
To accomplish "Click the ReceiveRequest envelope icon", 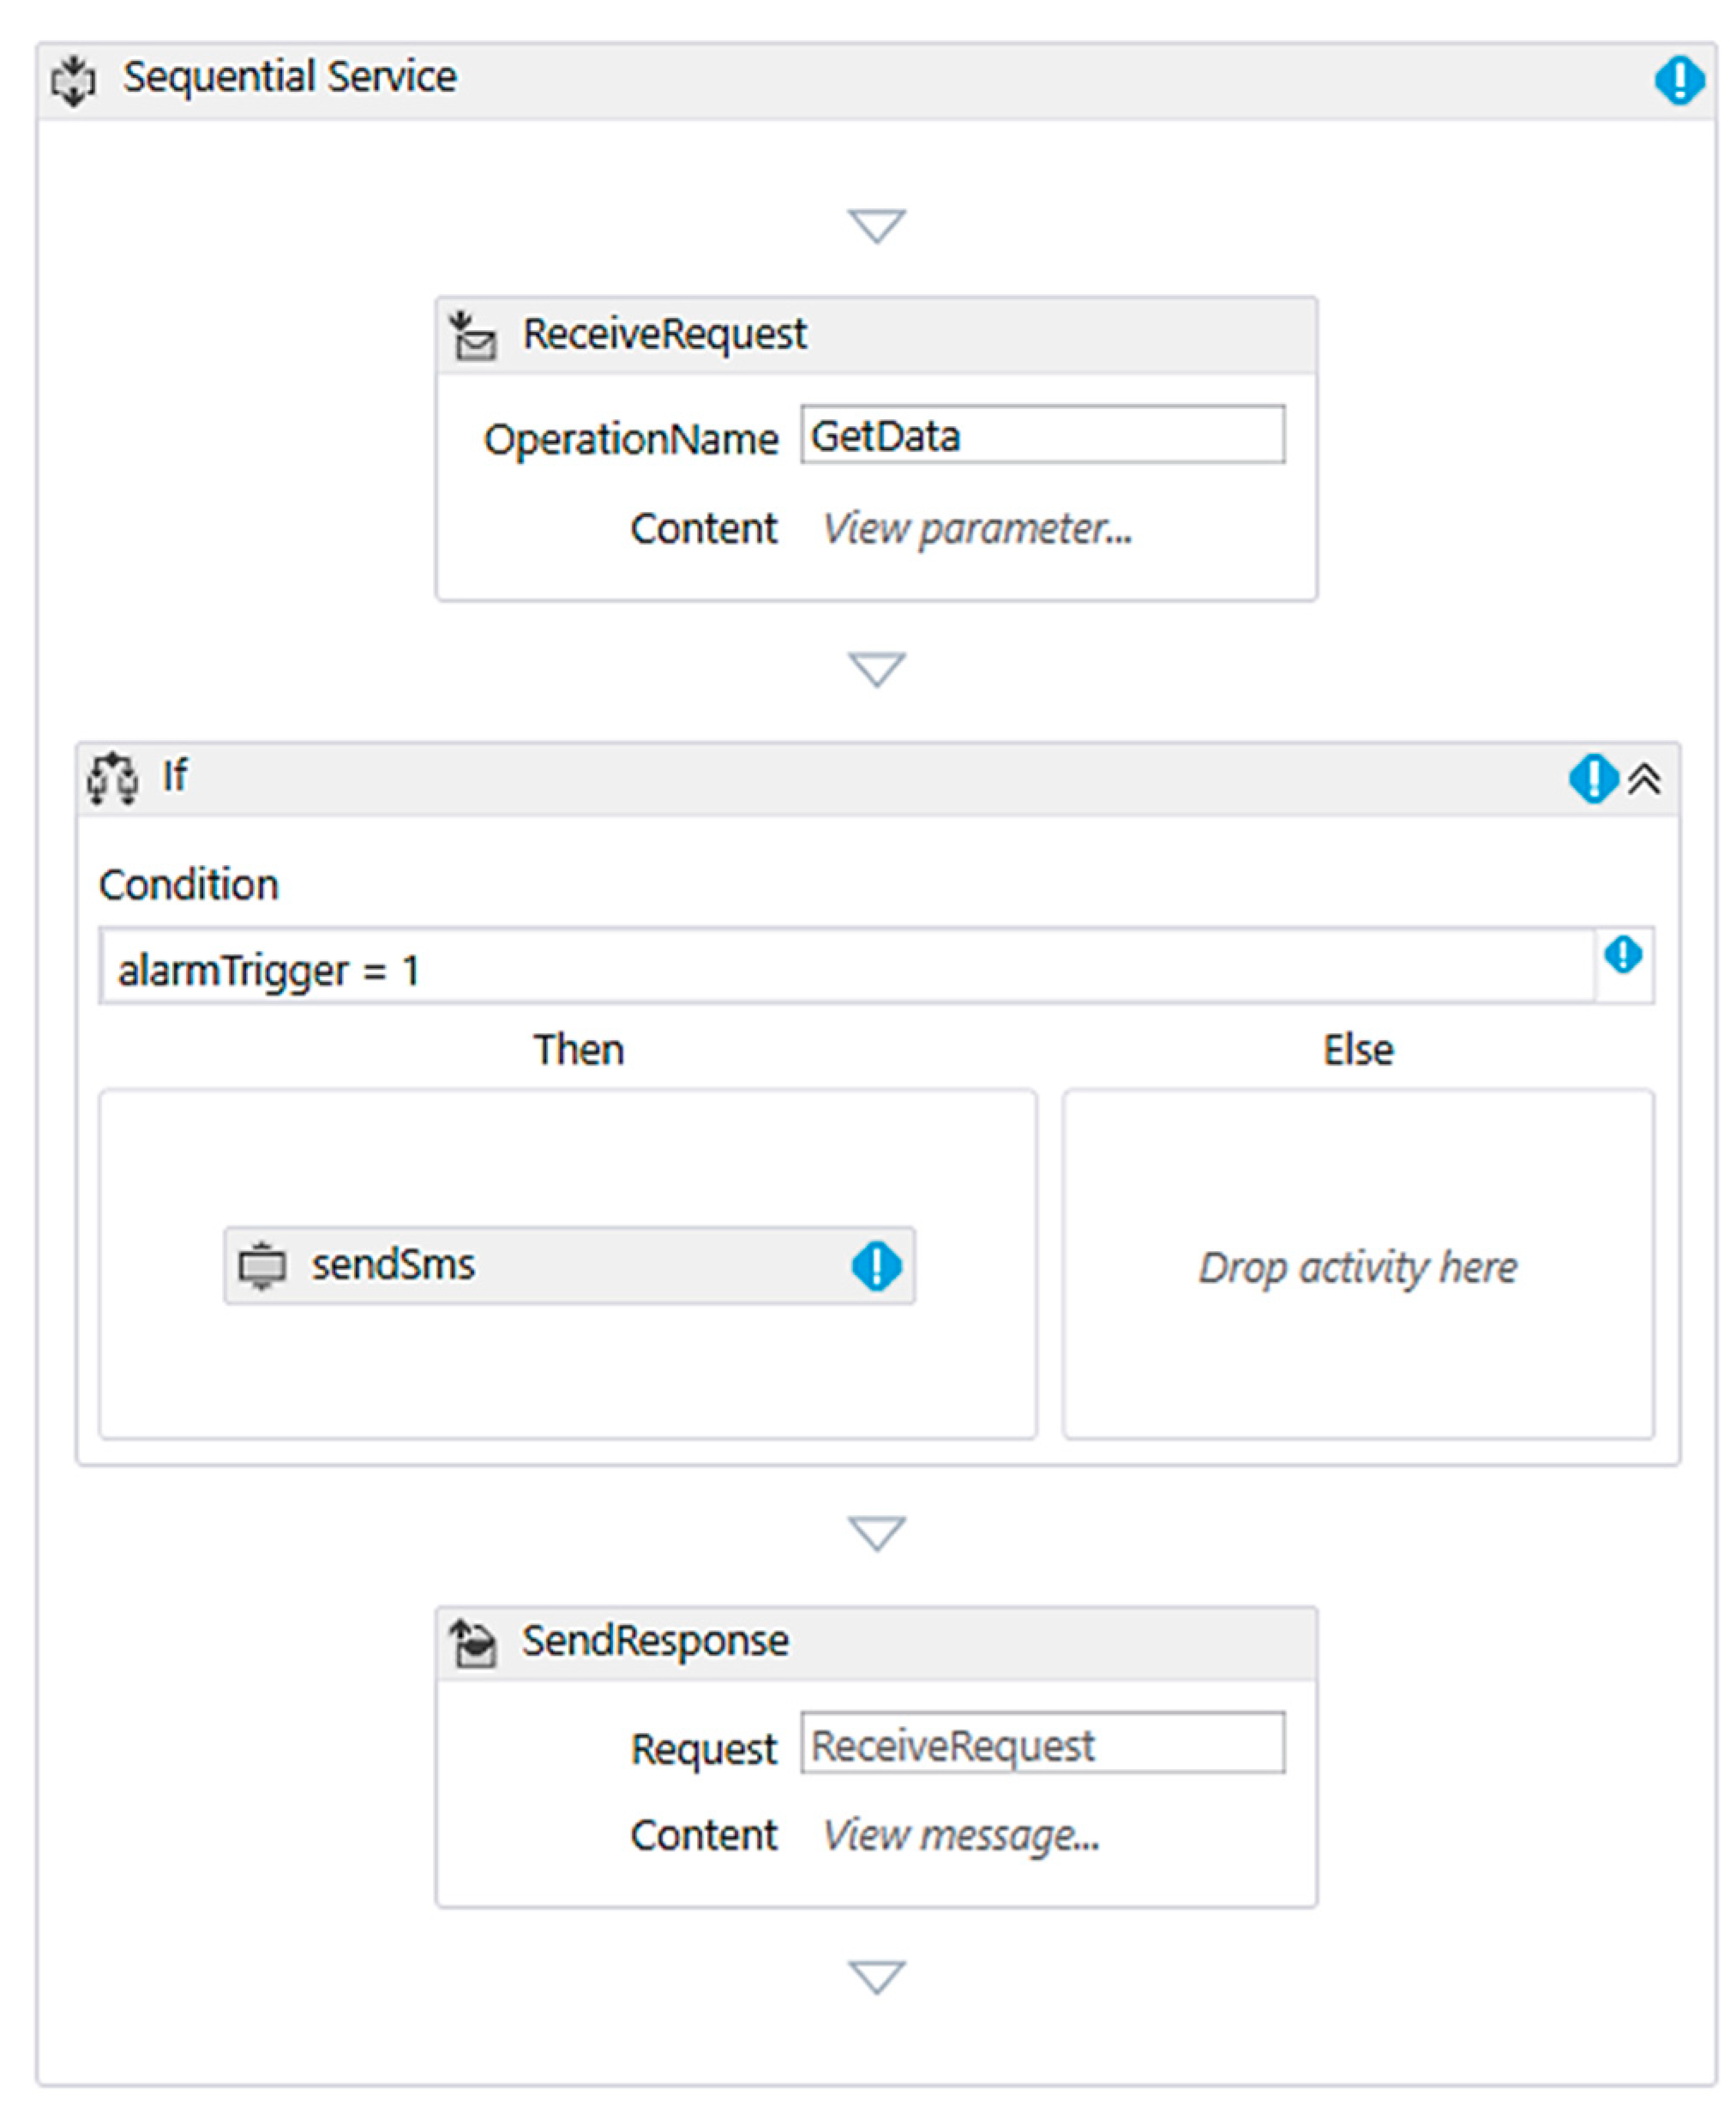I will pyautogui.click(x=473, y=336).
